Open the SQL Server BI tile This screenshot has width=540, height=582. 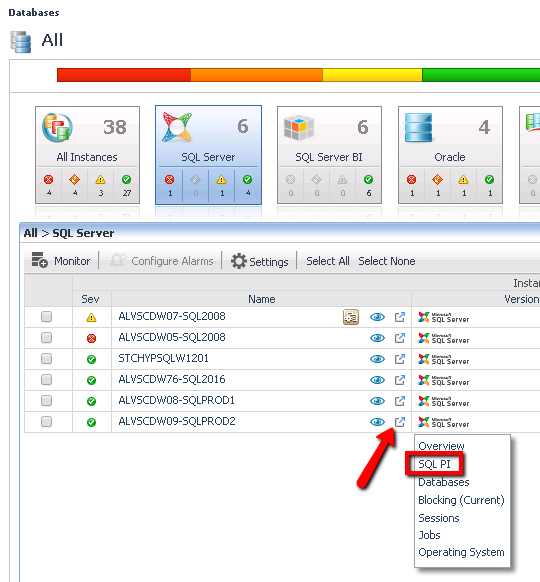click(329, 155)
